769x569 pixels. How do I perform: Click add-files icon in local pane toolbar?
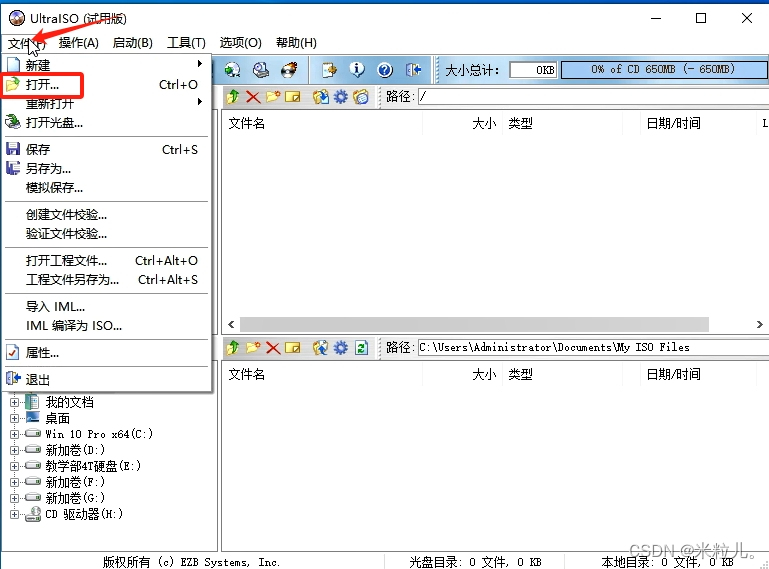(x=321, y=348)
